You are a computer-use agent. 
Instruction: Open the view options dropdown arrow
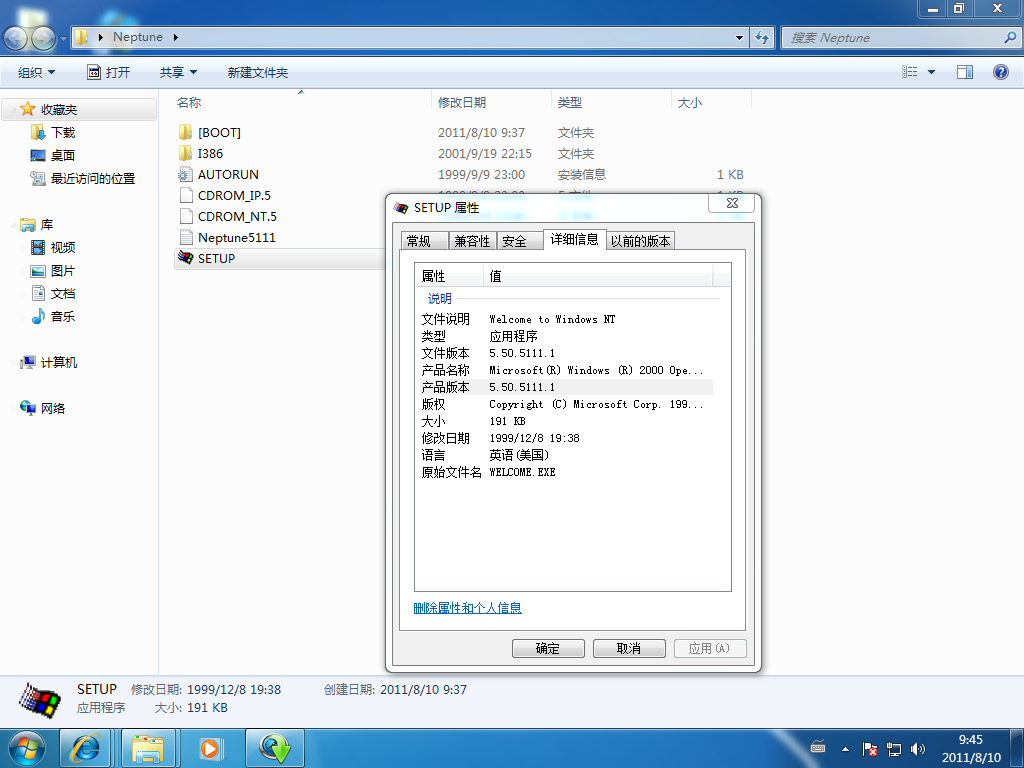[931, 72]
